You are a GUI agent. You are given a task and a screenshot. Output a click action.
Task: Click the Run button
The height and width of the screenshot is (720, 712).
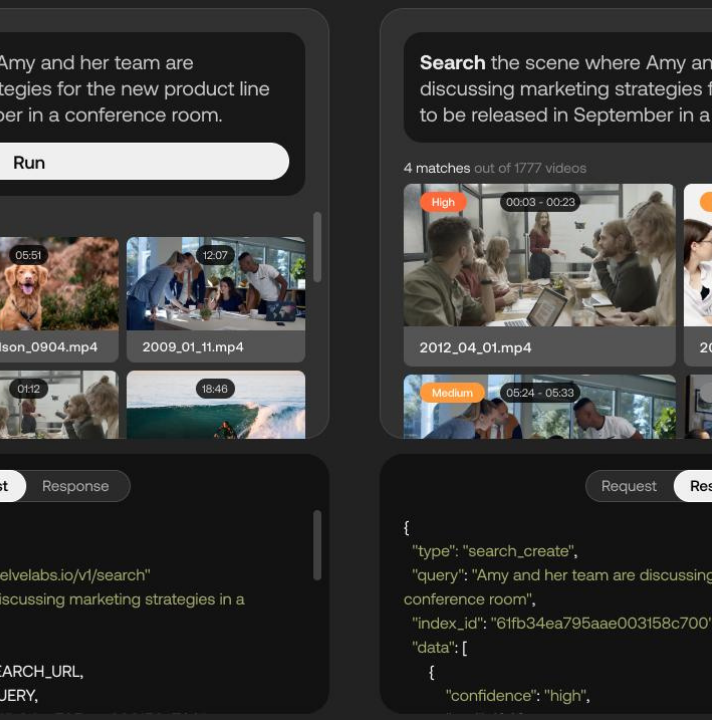pos(144,162)
